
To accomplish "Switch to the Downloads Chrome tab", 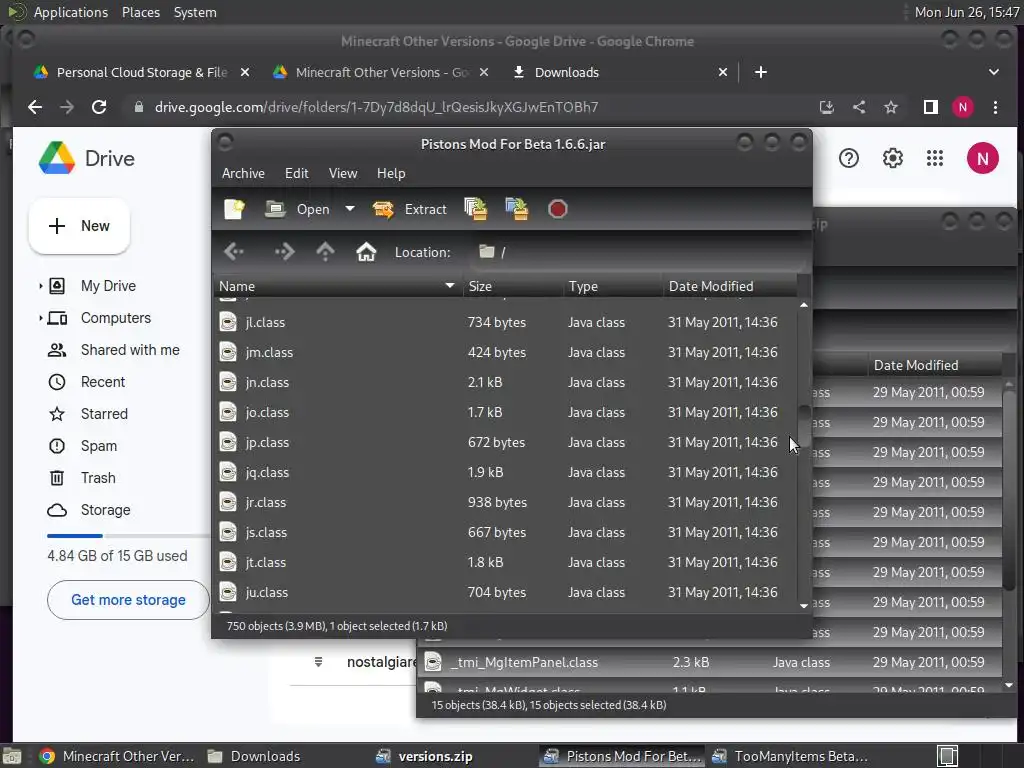I will (x=567, y=72).
